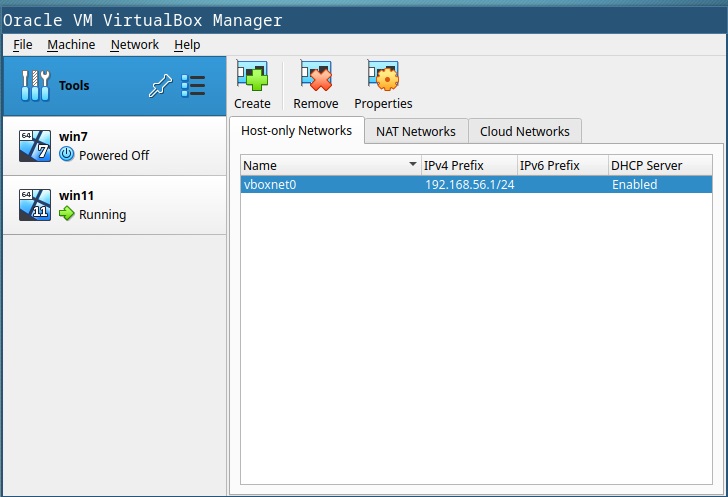Viewport: 728px width, 497px height.
Task: Open the File menu
Action: click(22, 45)
